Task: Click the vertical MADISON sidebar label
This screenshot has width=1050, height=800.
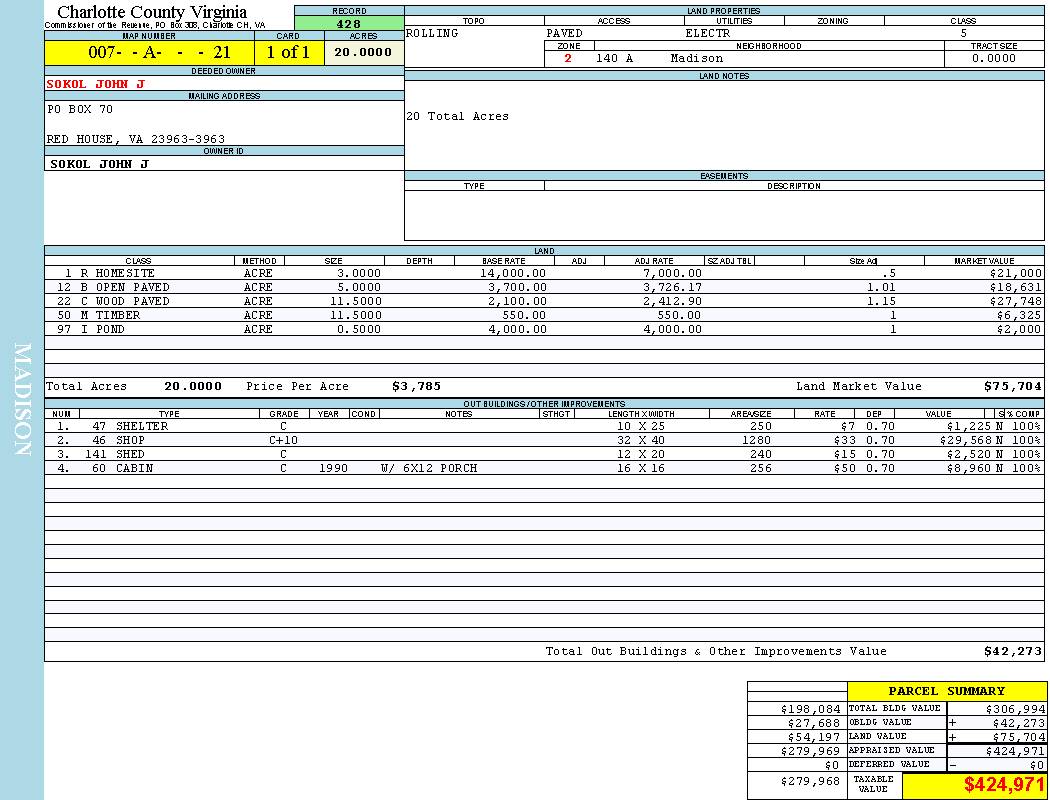Action: (22, 400)
